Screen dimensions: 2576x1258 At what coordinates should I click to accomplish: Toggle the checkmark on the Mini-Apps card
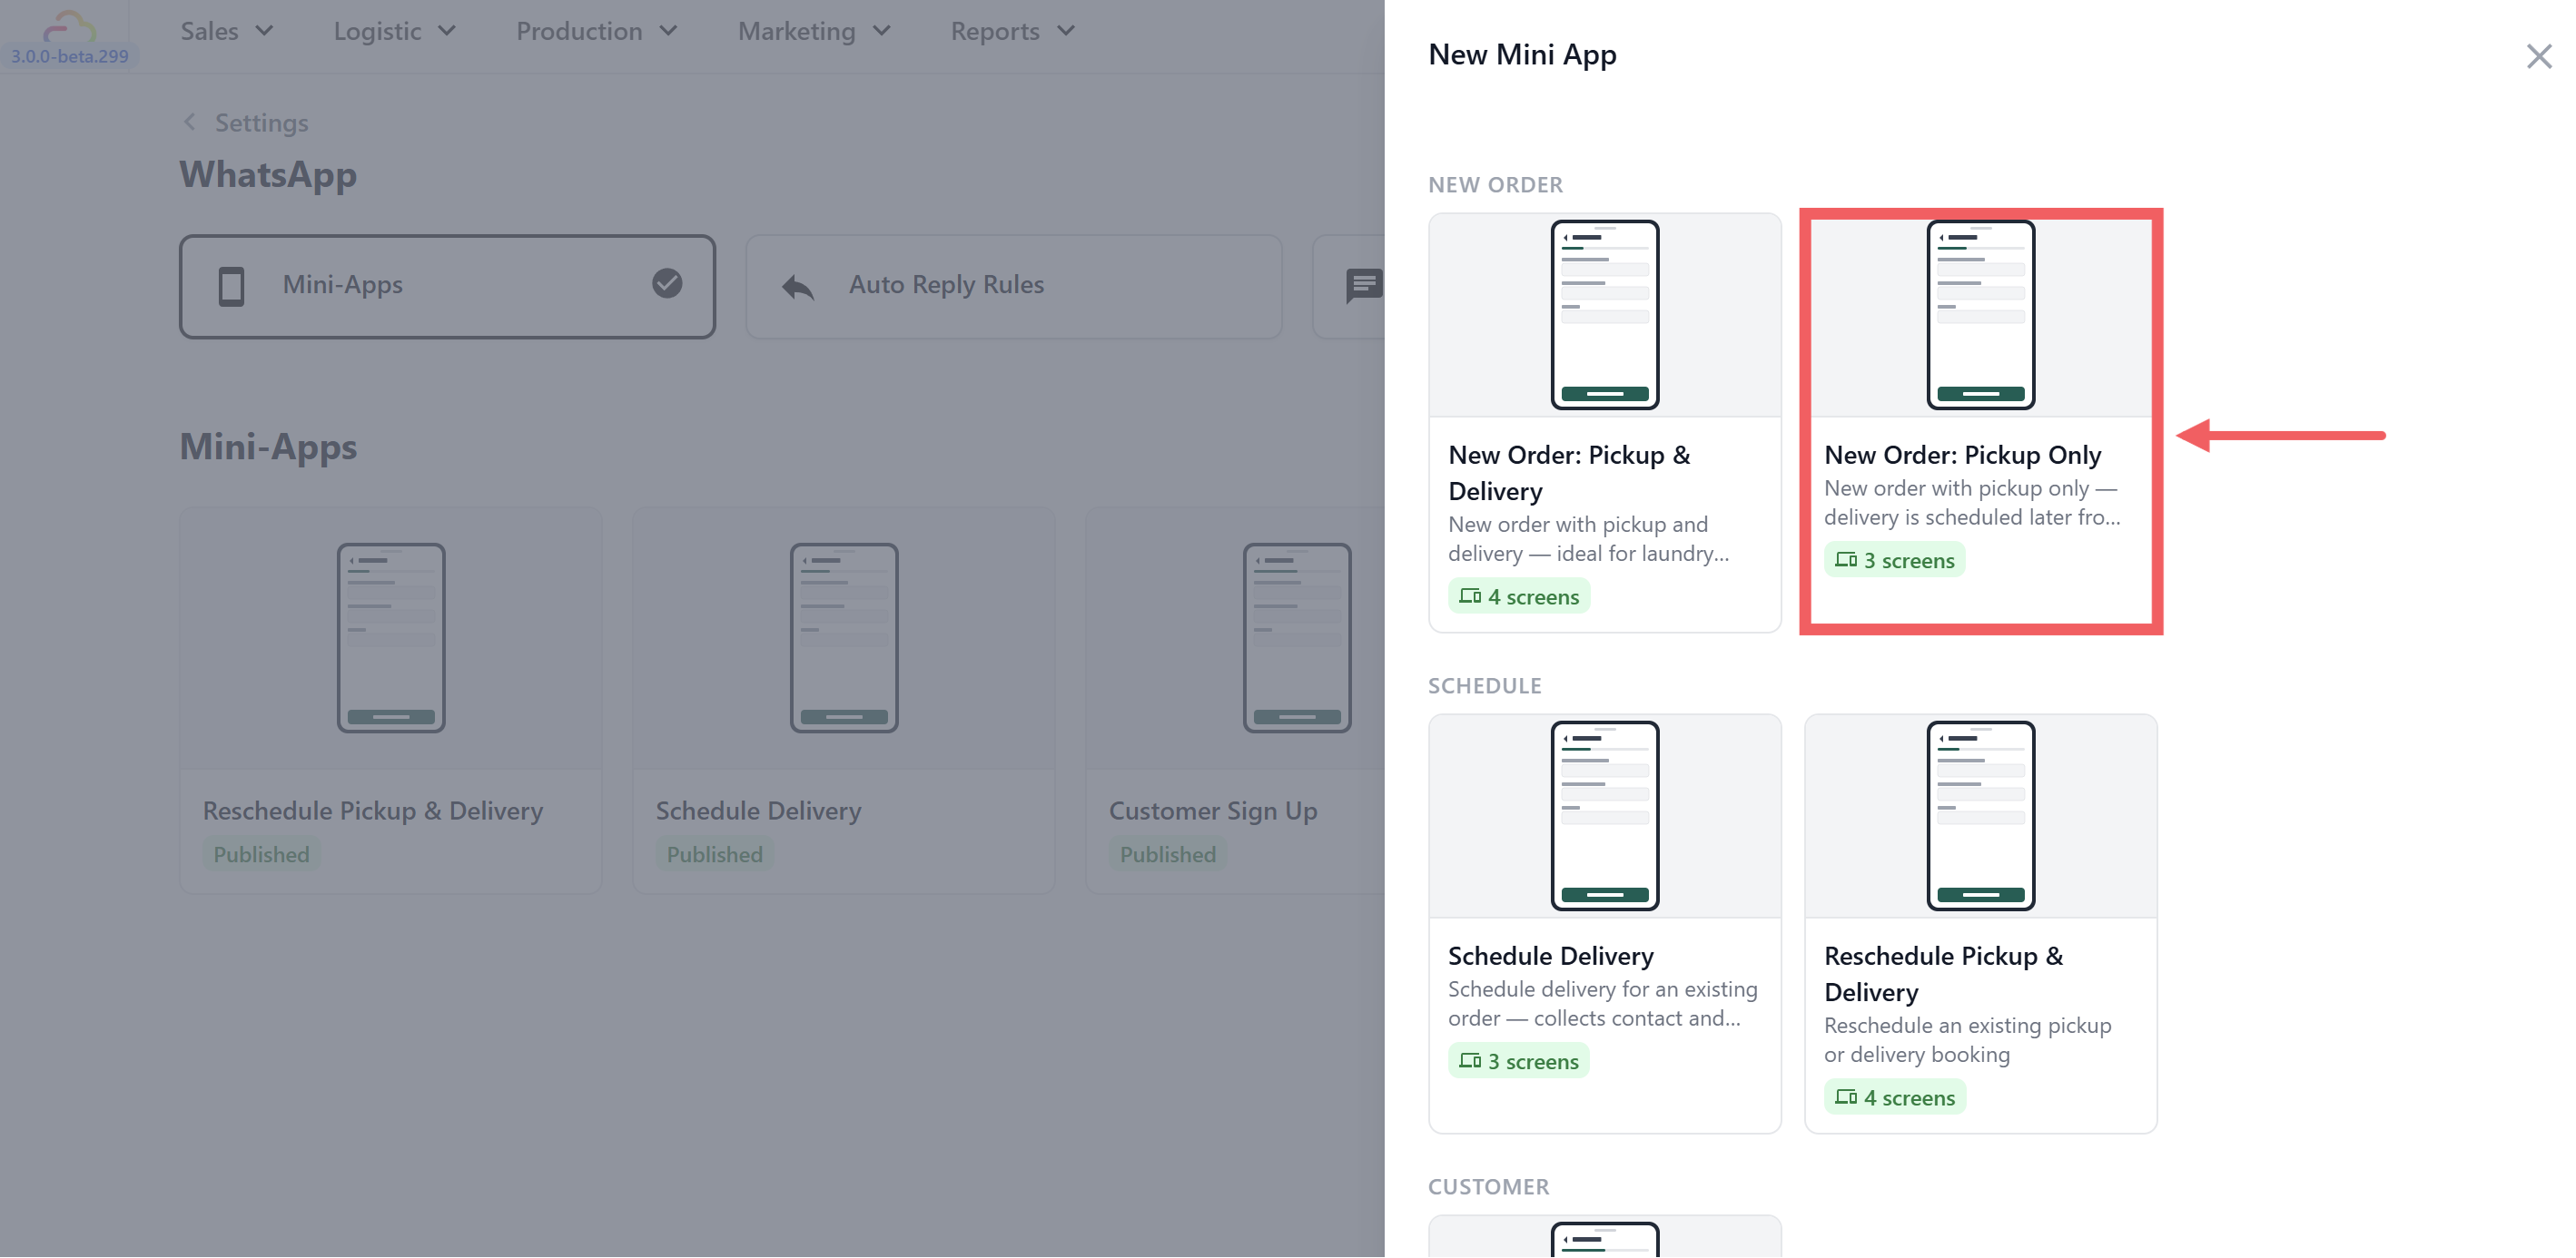667,284
